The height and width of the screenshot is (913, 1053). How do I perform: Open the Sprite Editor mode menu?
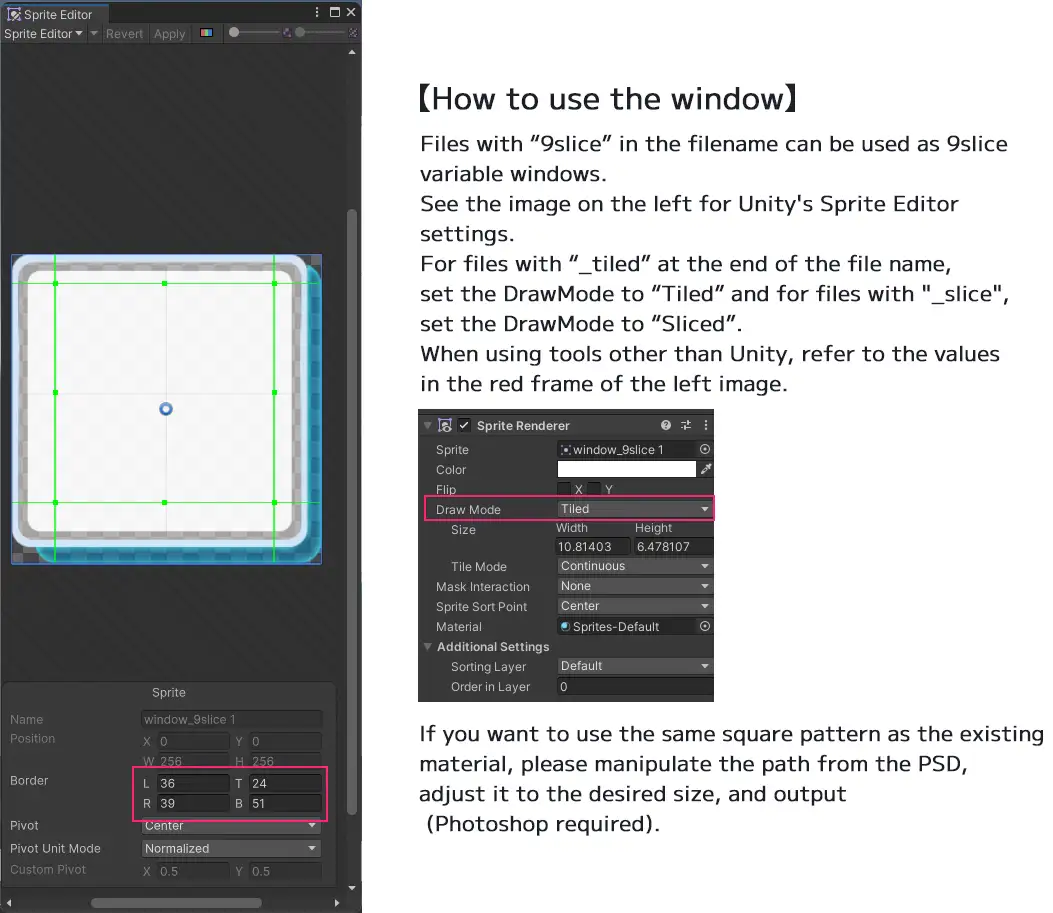43,33
